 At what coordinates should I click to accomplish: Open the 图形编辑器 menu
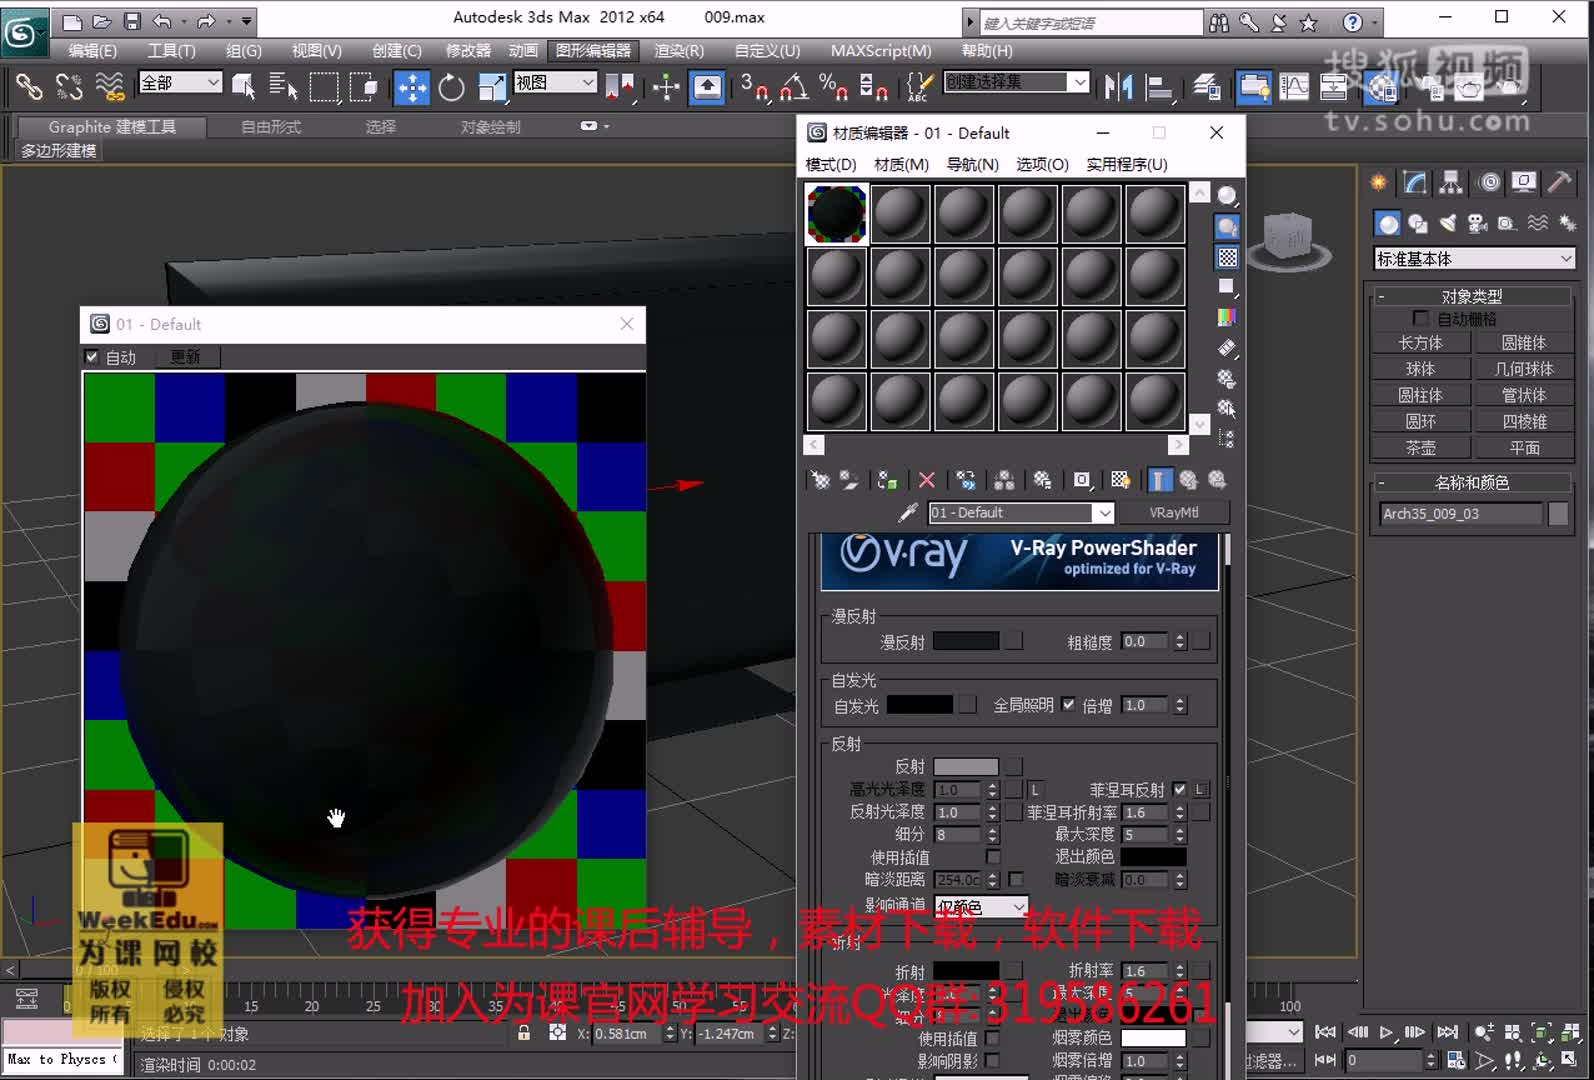click(593, 51)
